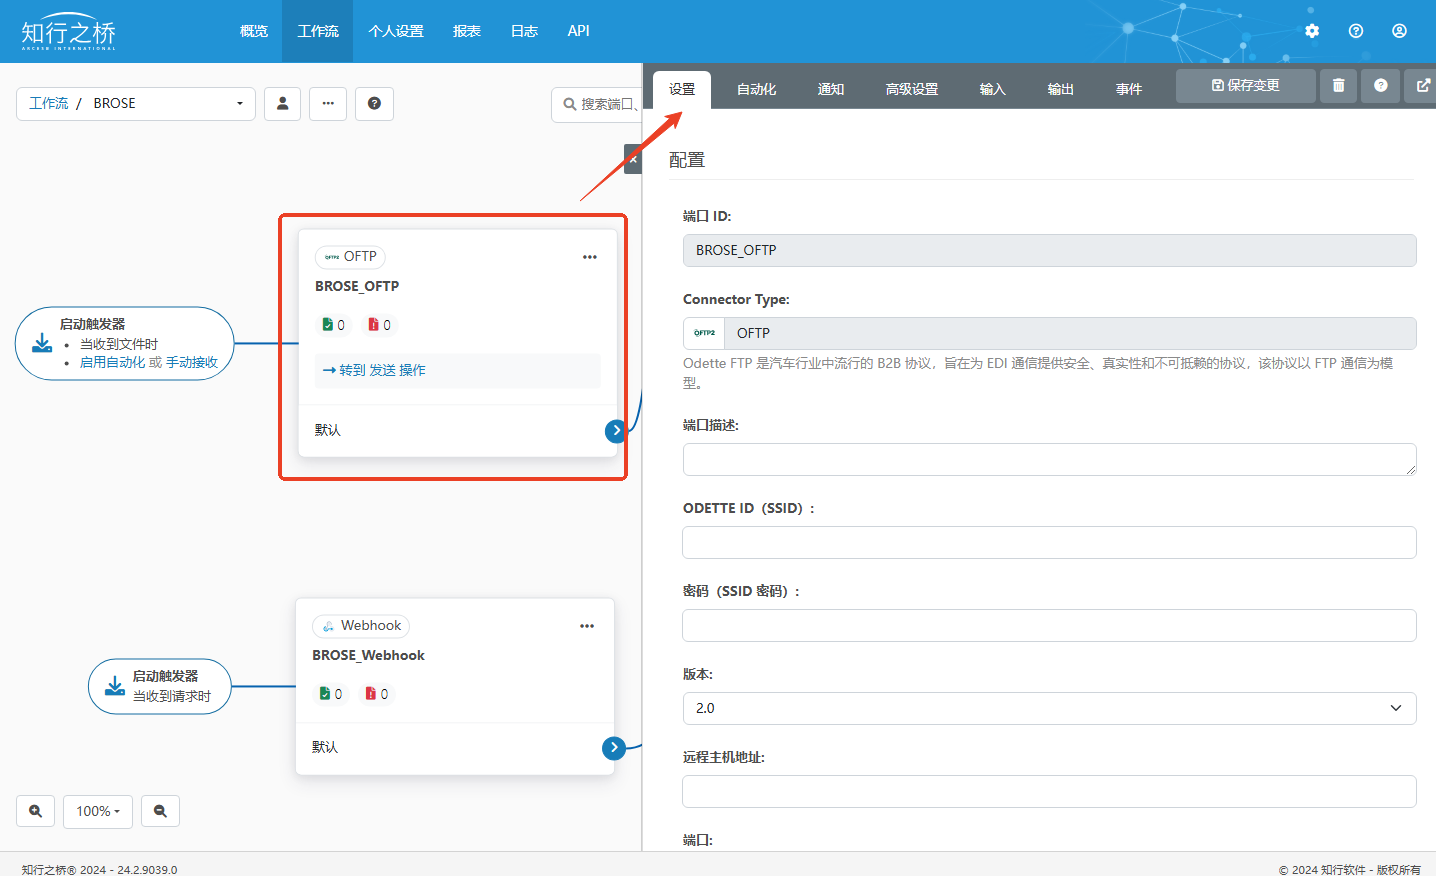The width and height of the screenshot is (1436, 876).
Task: Click the 保存变更 button
Action: point(1245,86)
